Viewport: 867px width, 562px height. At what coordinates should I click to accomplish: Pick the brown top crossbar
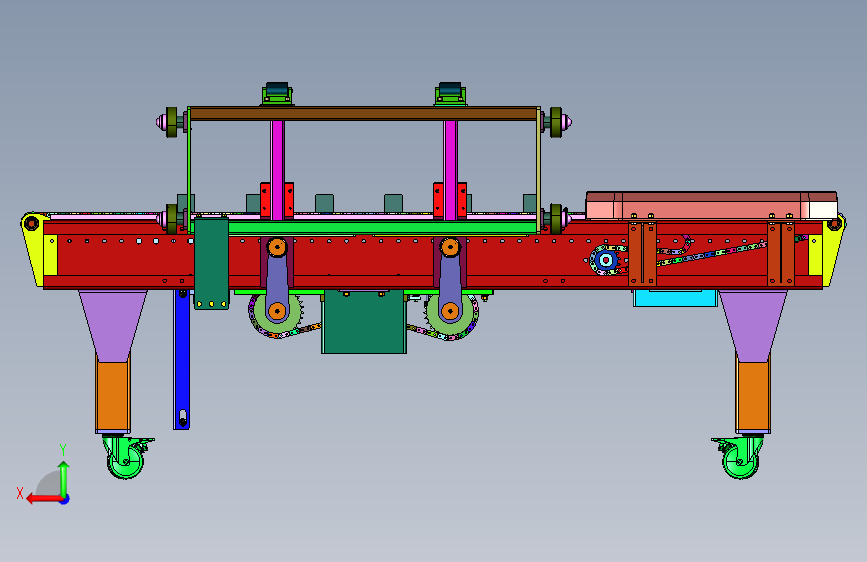(363, 114)
